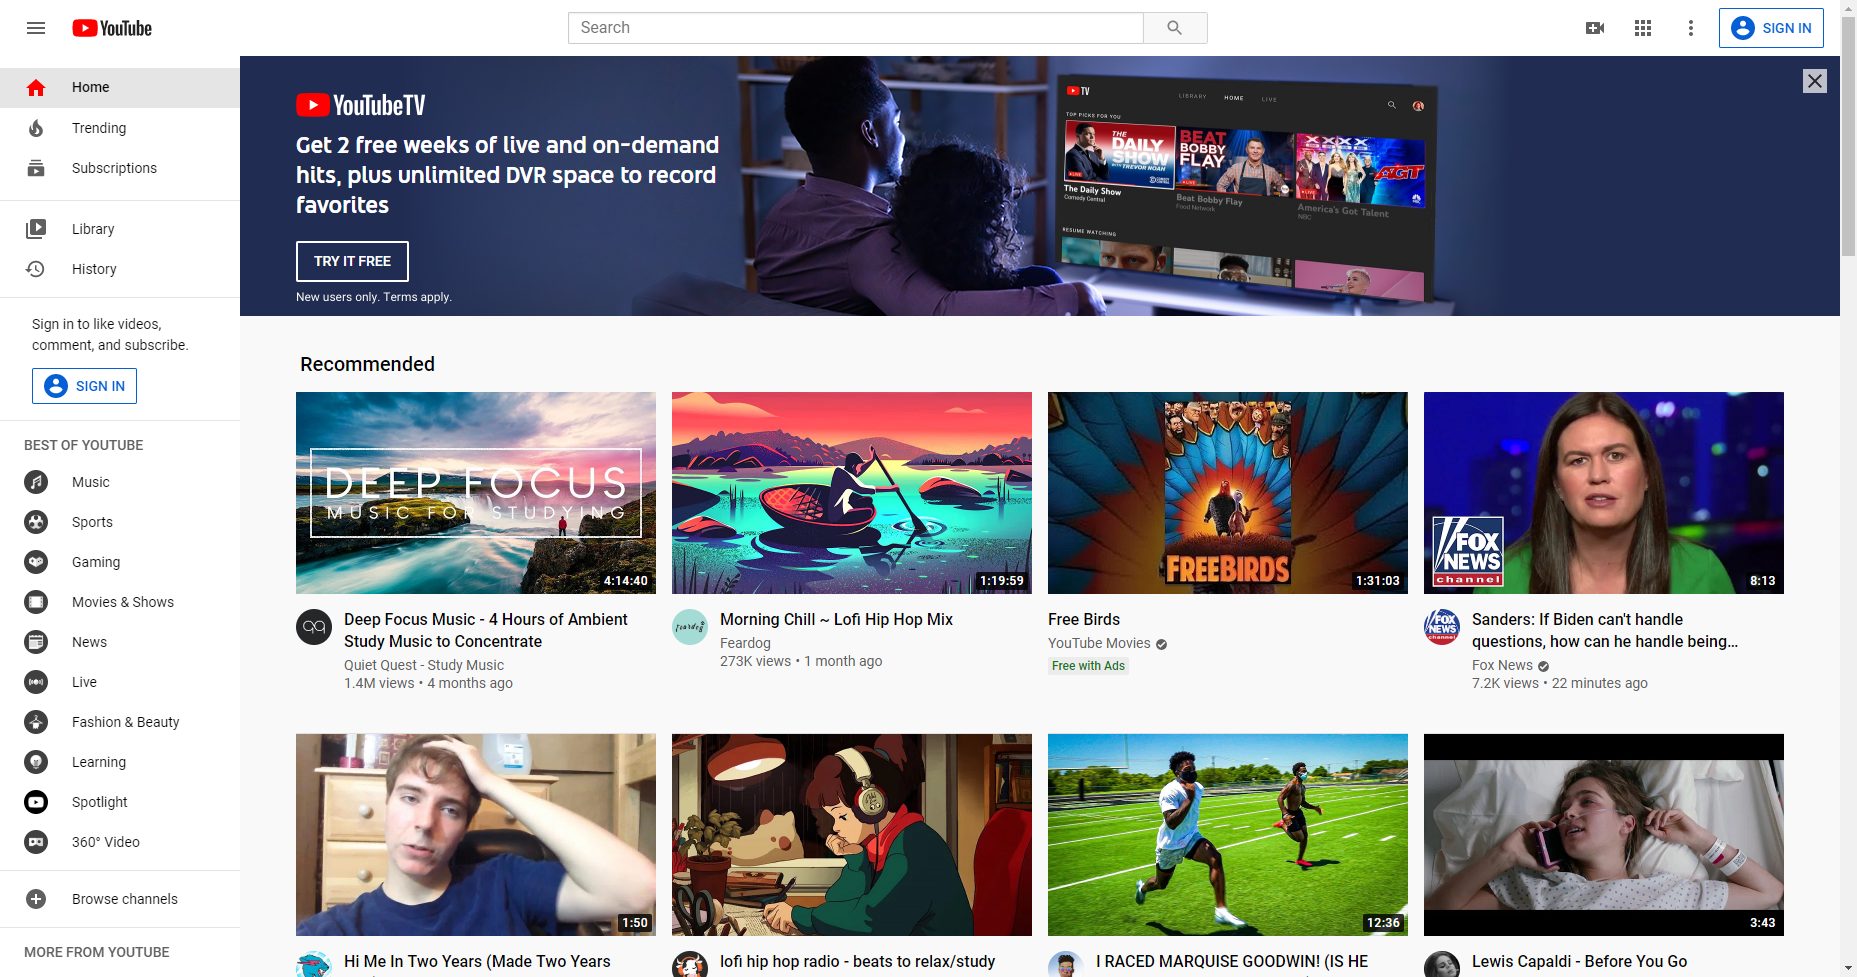Click the Movies & Shows icon
Viewport: 1857px width, 977px height.
point(36,602)
